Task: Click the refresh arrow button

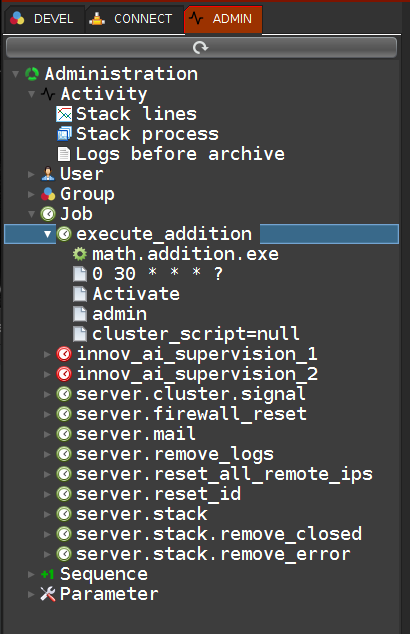Action: pyautogui.click(x=201, y=48)
